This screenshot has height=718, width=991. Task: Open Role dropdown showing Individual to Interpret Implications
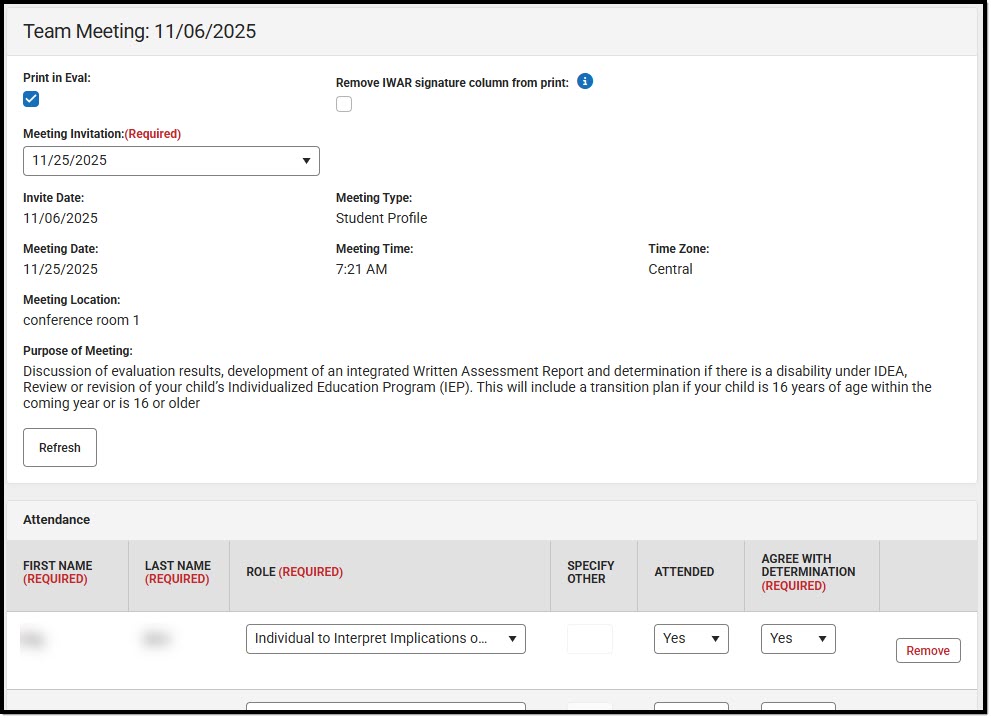(x=386, y=638)
